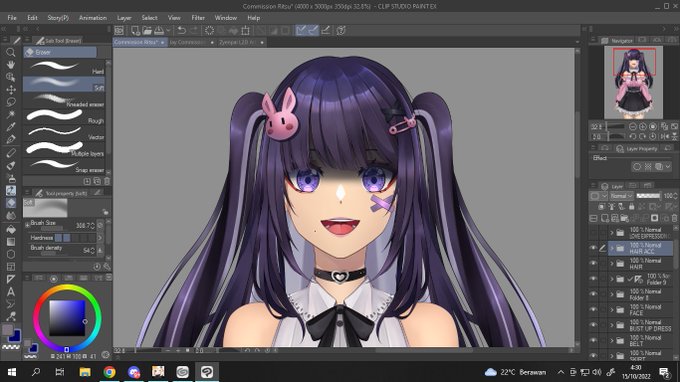
Task: Hide the FACE layer folder
Action: coord(593,310)
